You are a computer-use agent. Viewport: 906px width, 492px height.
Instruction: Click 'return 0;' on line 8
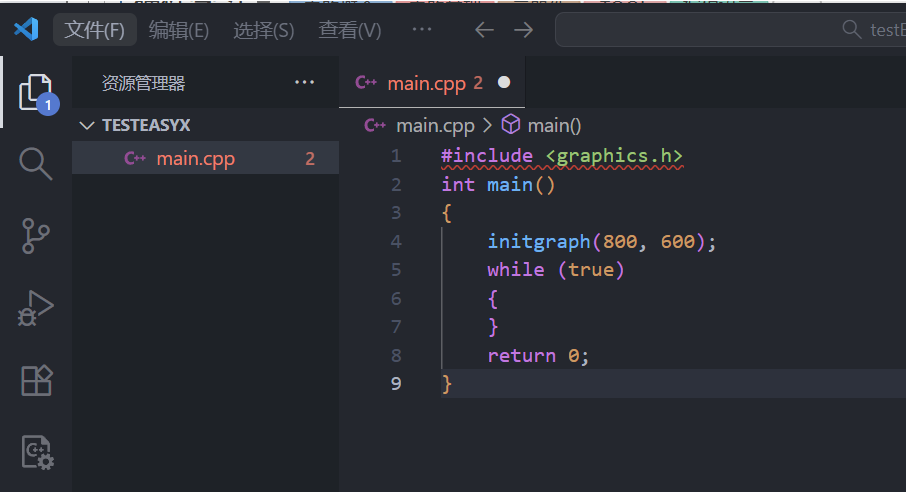click(x=538, y=356)
